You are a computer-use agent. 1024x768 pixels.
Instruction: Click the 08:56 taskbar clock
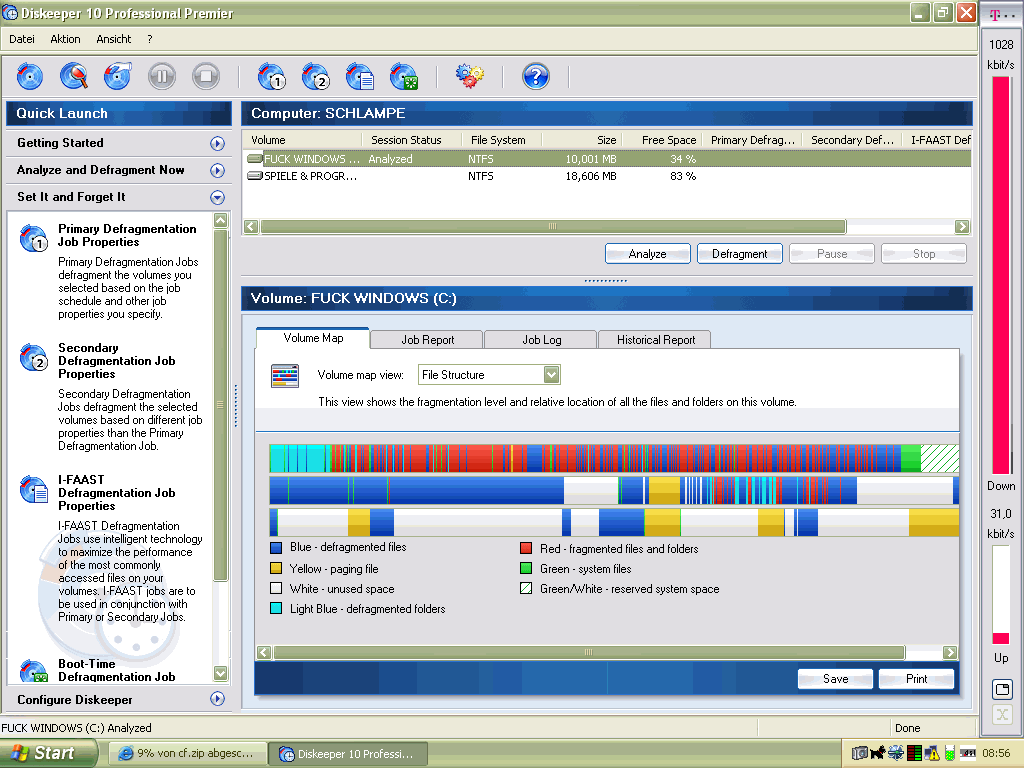click(996, 754)
